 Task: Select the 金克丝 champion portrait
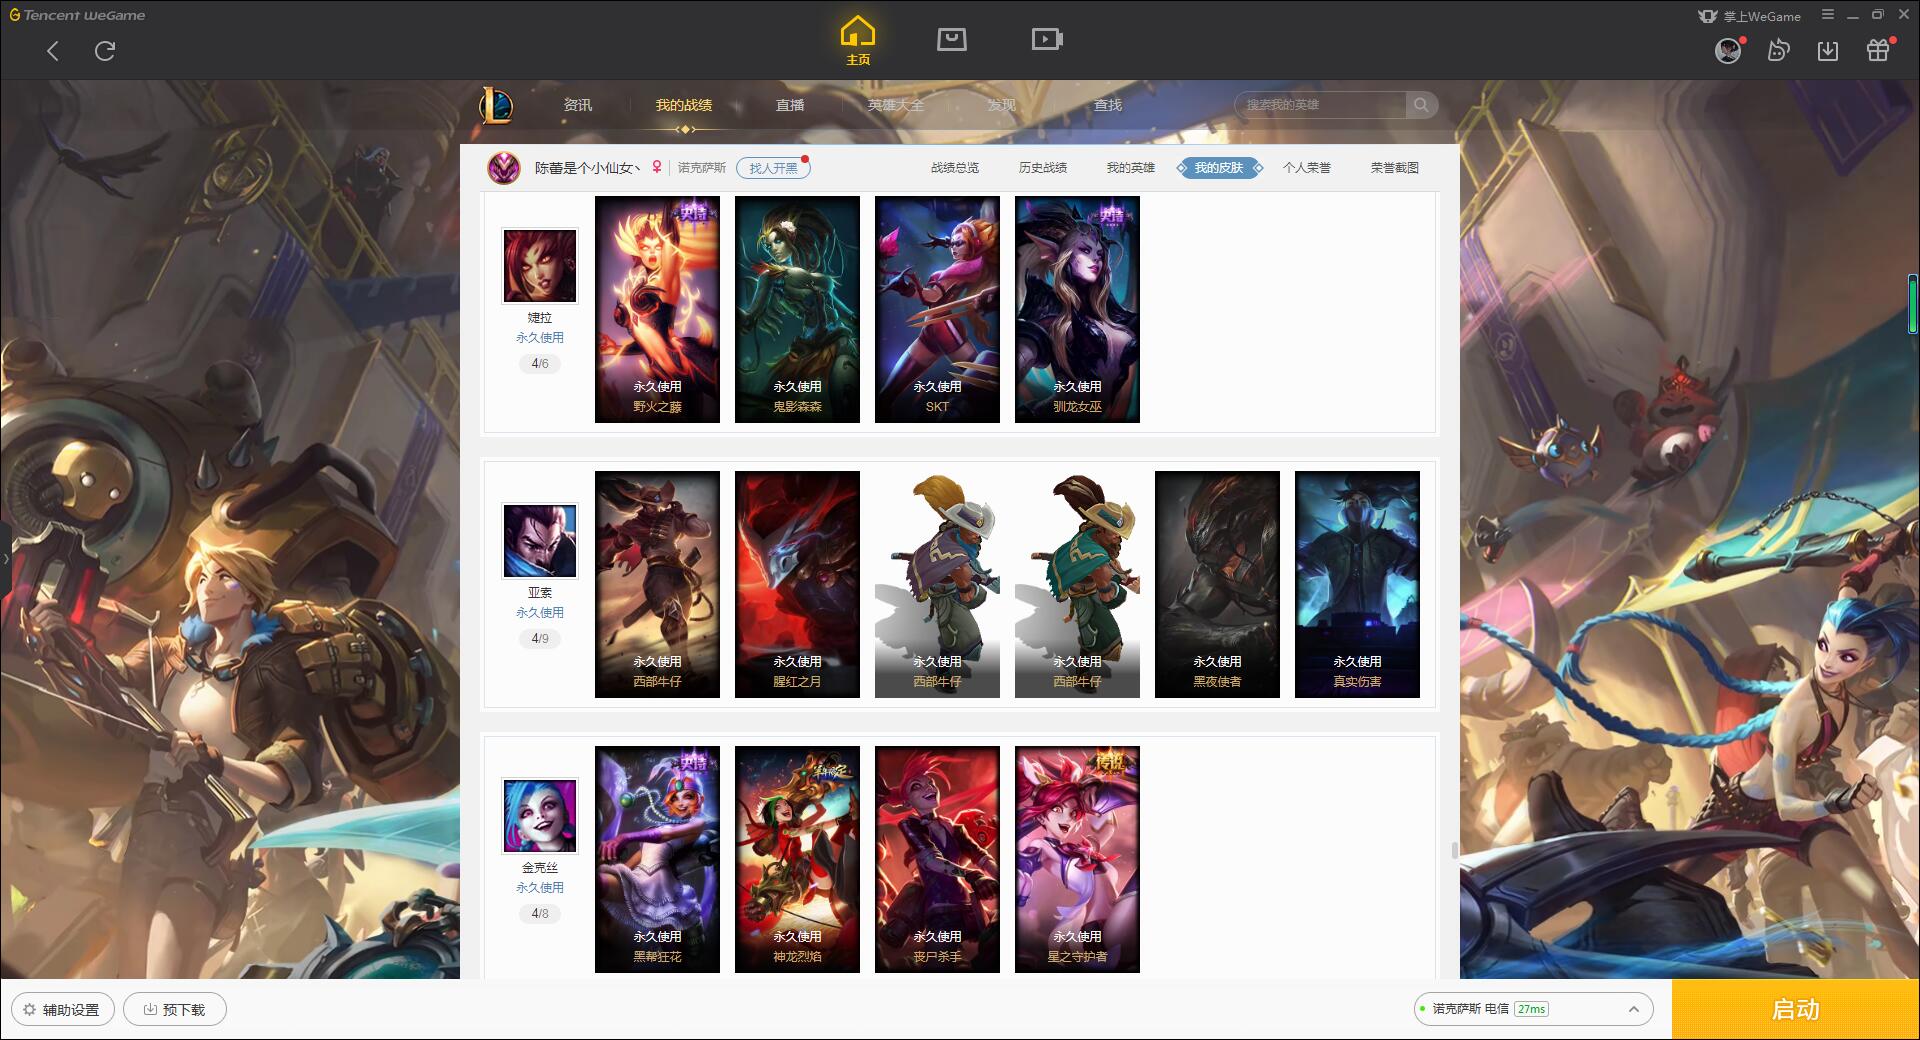(540, 816)
